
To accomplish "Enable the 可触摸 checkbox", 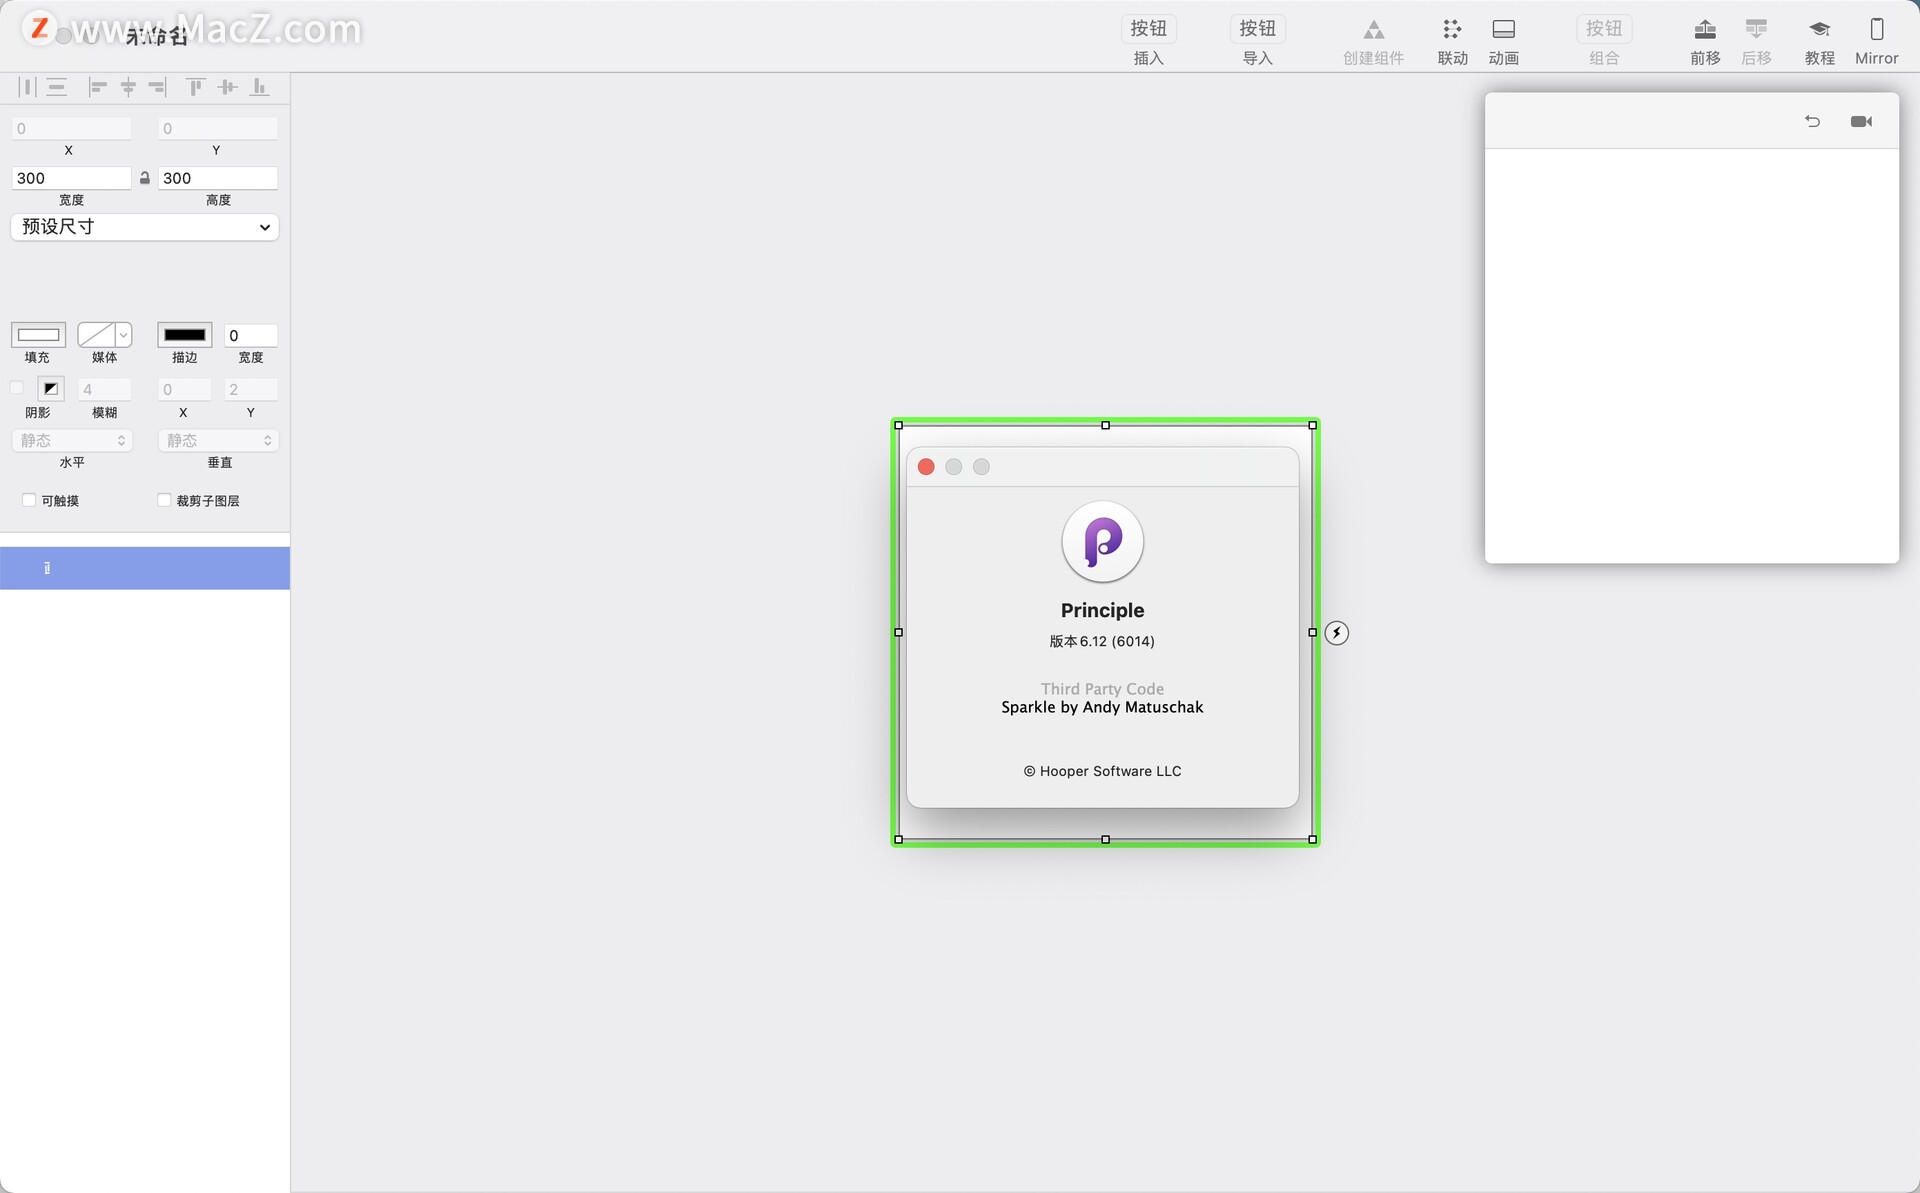I will coord(29,500).
